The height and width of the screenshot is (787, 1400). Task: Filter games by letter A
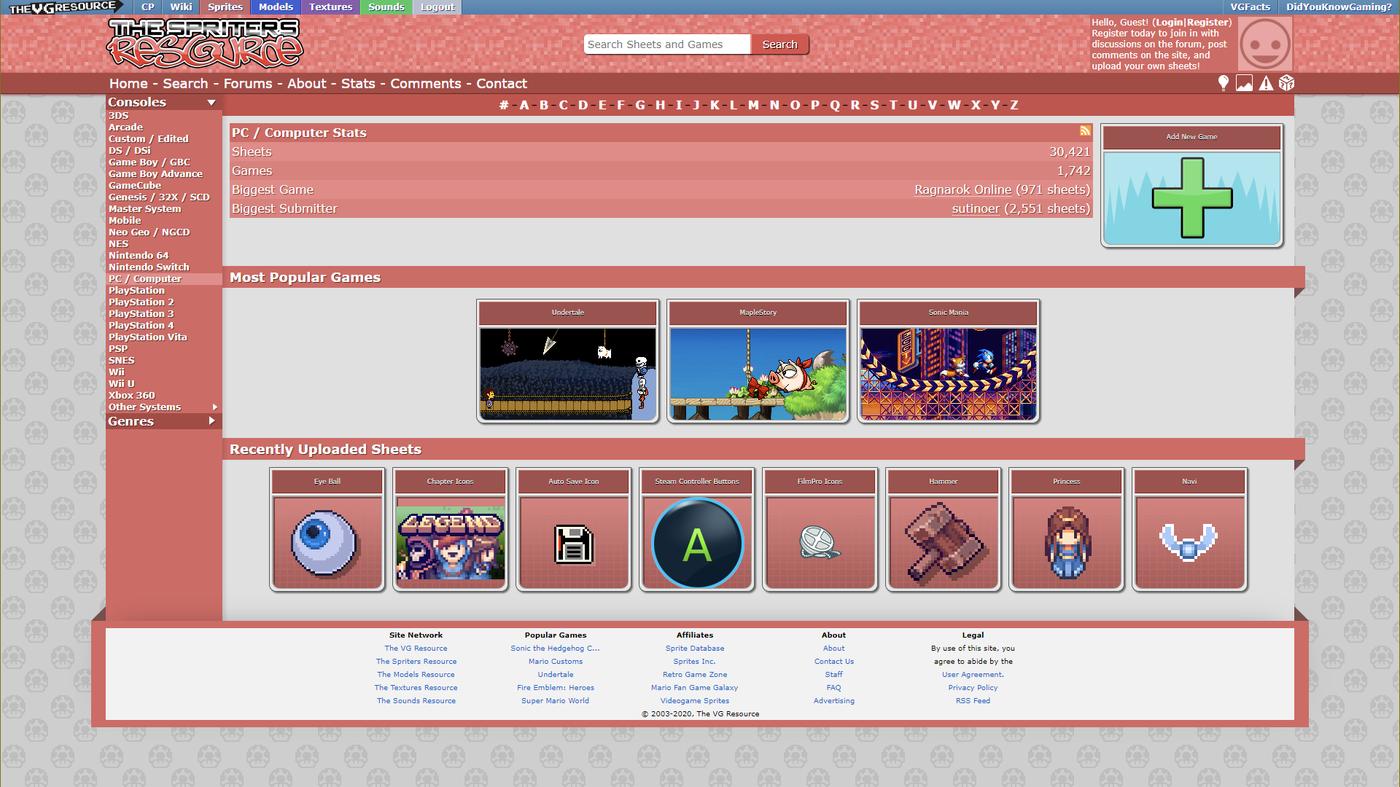[524, 105]
